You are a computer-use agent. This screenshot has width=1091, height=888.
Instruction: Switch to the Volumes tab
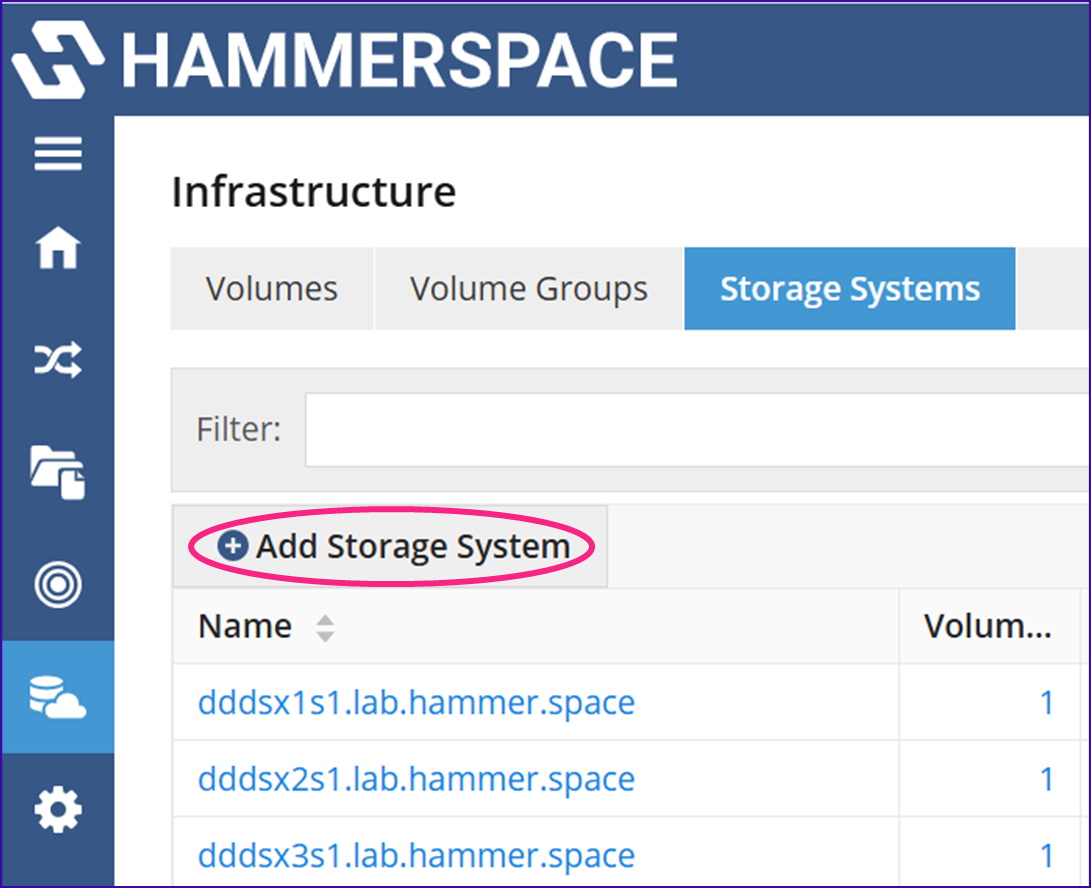272,289
